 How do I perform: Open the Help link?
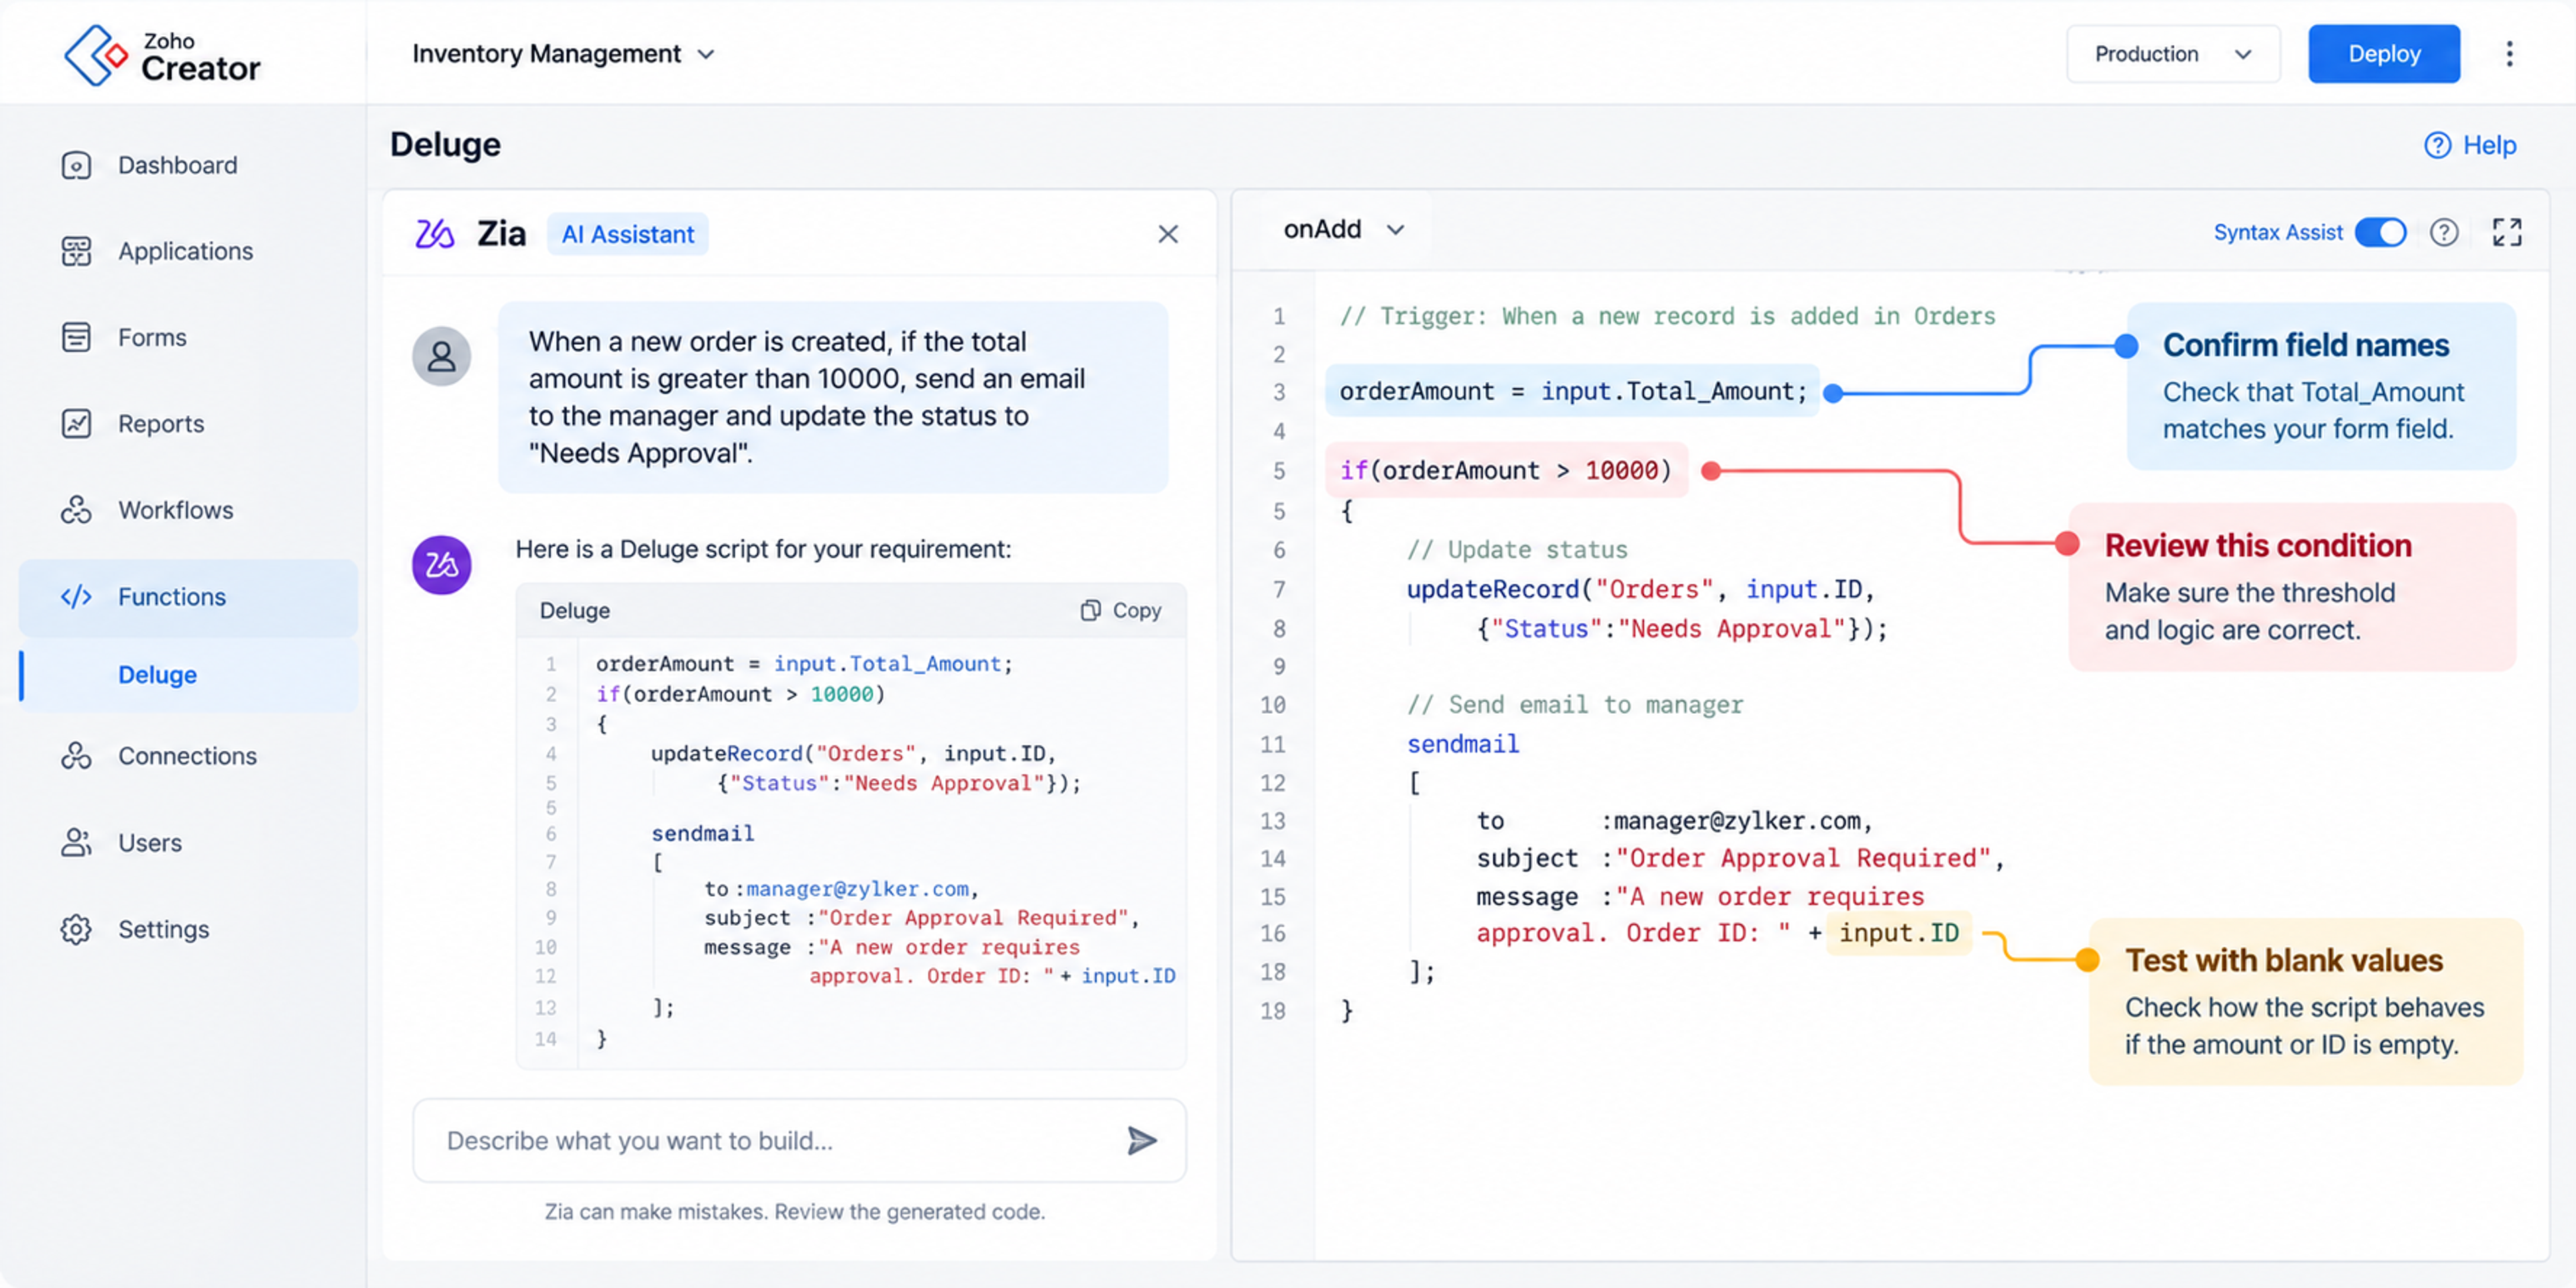2470,146
